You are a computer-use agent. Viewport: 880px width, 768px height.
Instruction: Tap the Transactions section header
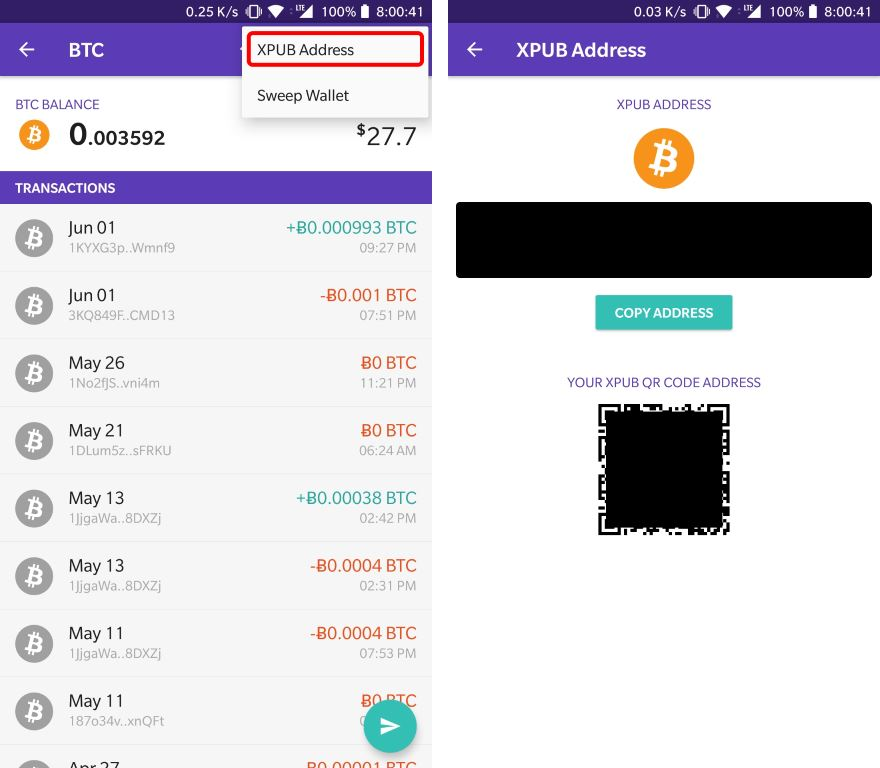point(216,188)
